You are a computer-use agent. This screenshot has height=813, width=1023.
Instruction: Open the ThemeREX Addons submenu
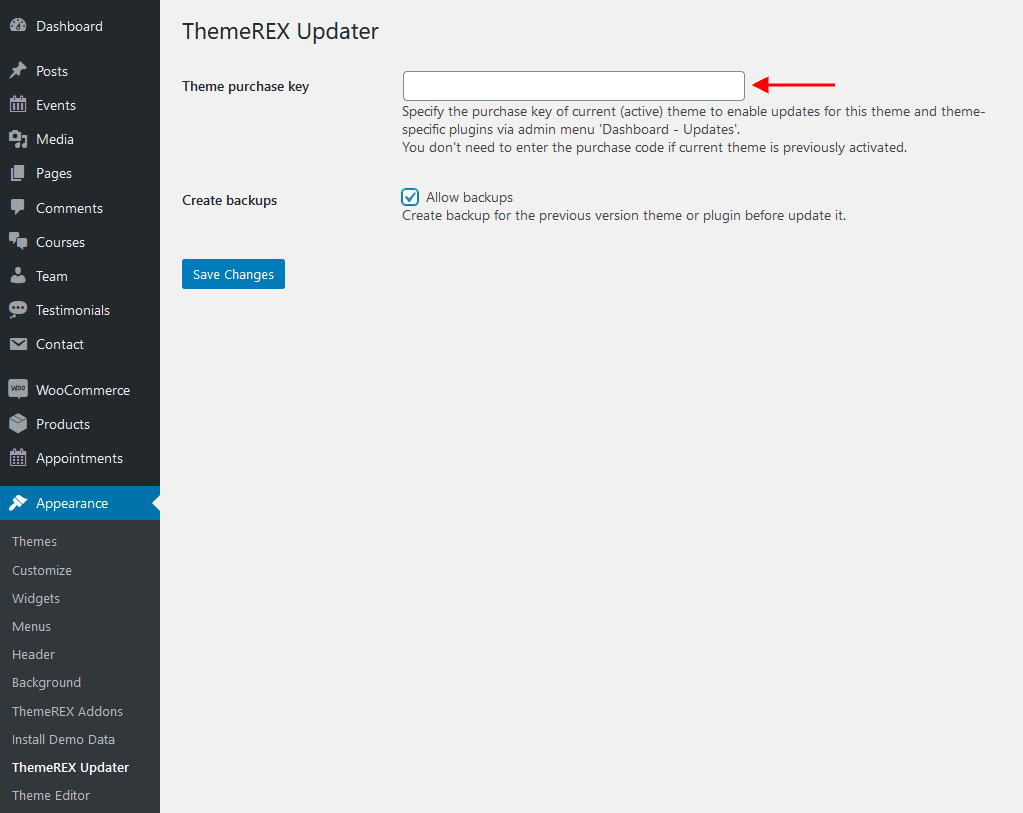click(67, 711)
